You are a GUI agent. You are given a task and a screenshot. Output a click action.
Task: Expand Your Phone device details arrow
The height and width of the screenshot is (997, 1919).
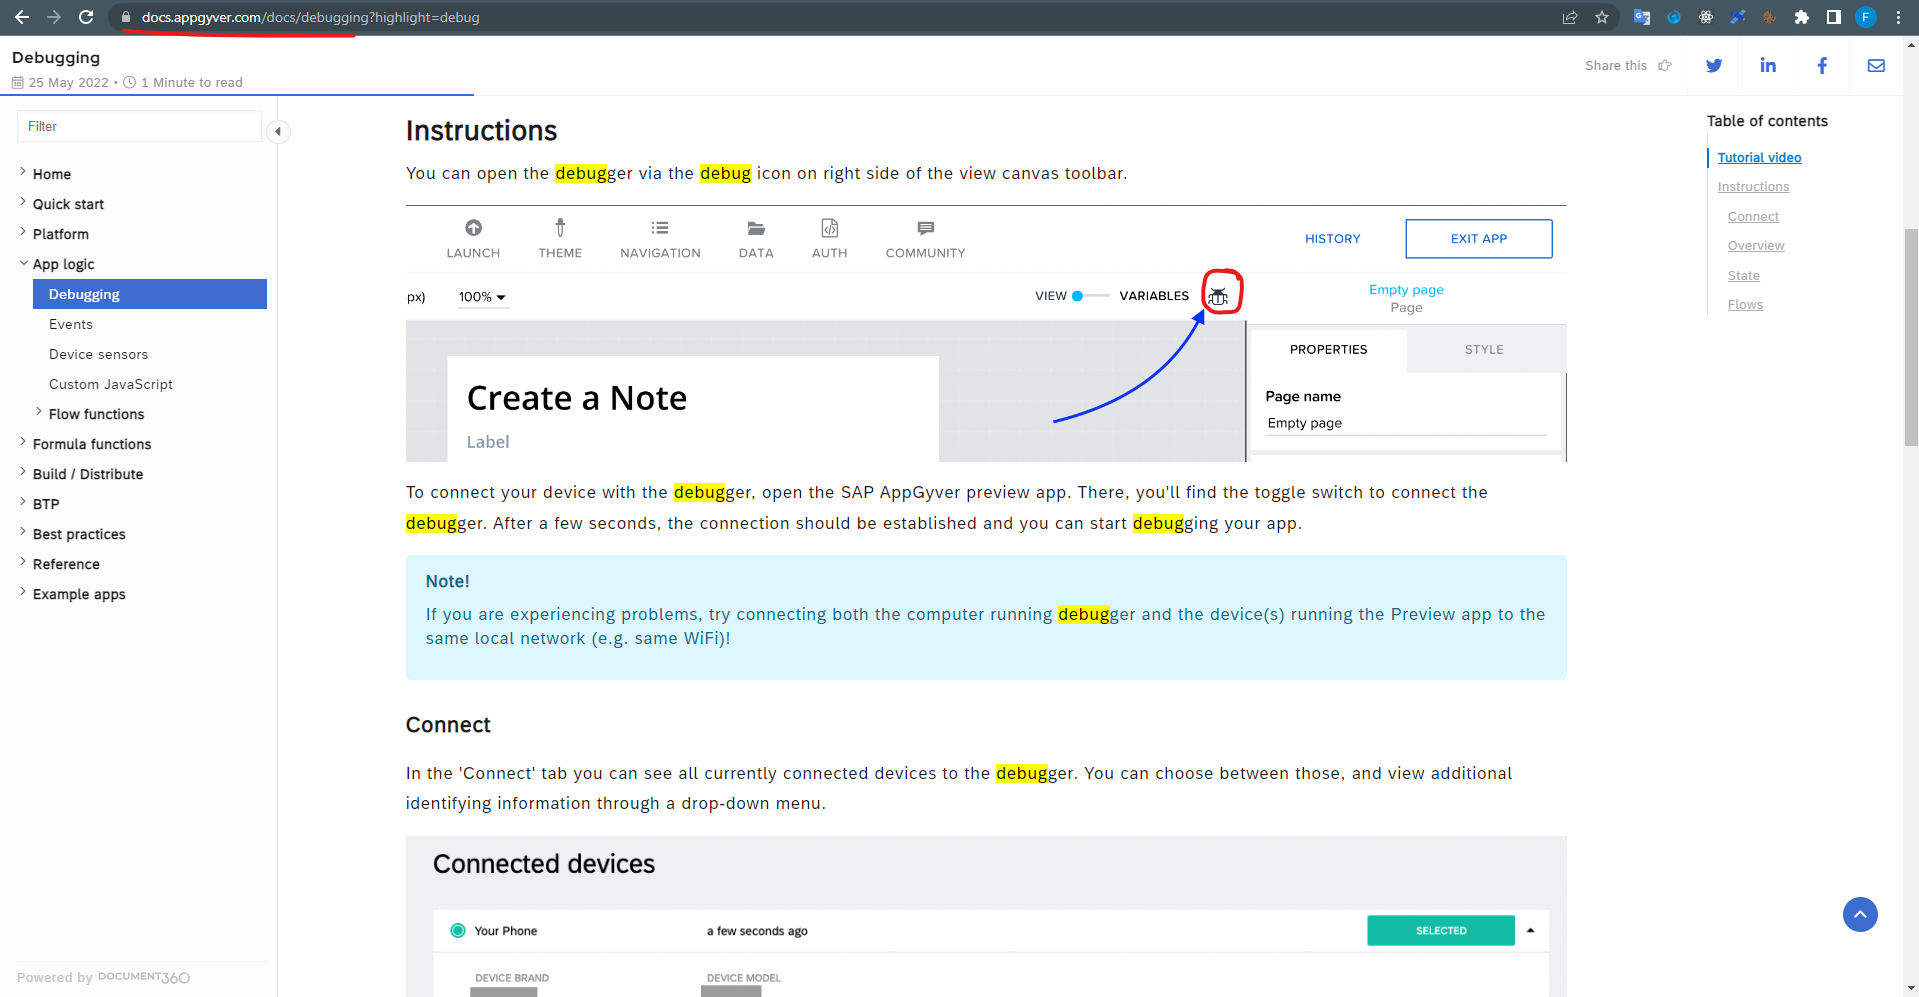tap(1530, 930)
